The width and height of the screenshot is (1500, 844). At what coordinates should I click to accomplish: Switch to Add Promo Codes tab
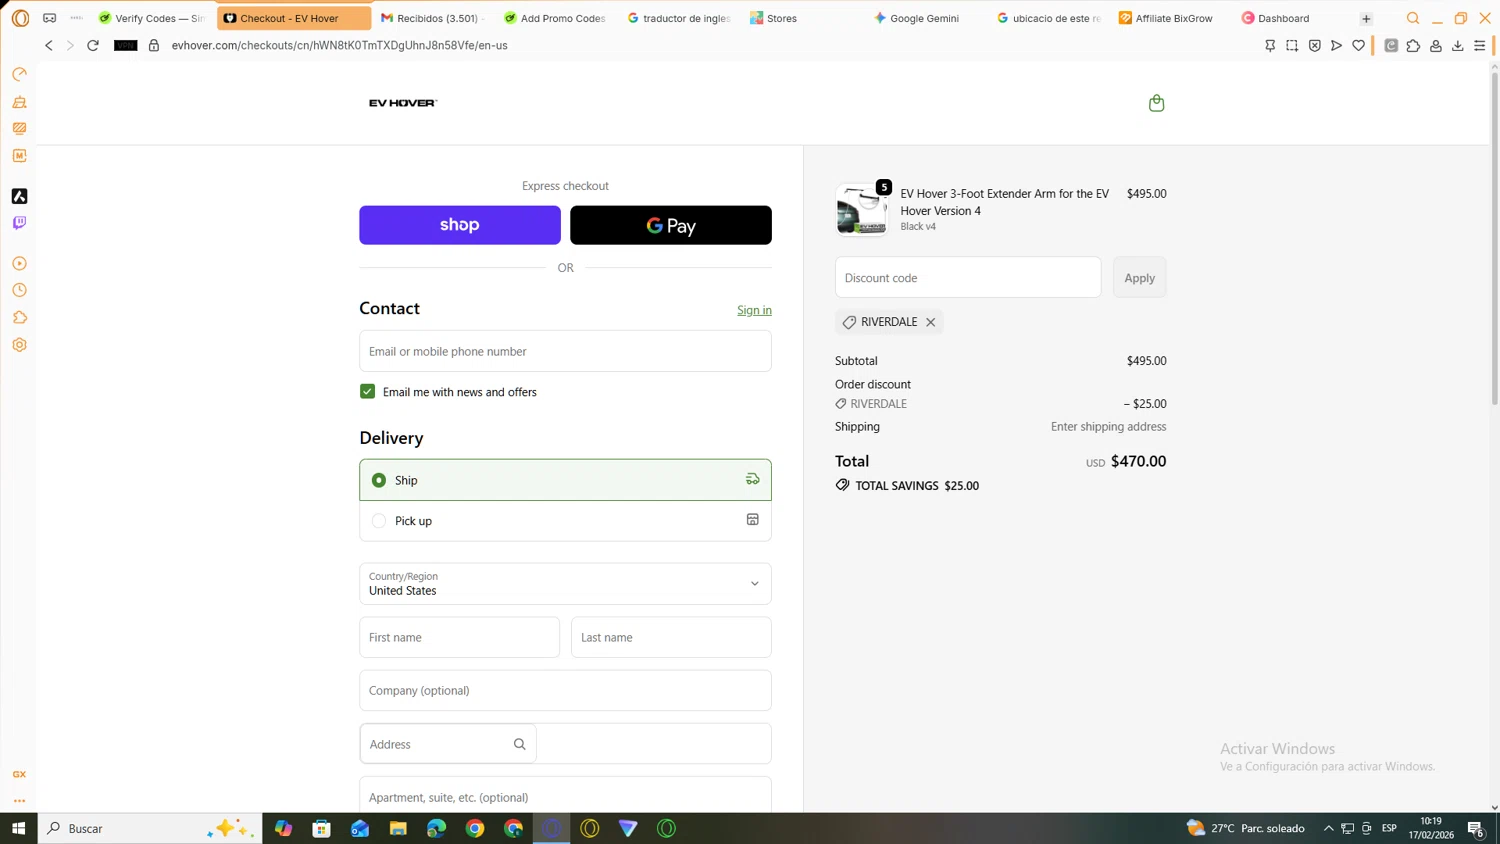point(554,18)
